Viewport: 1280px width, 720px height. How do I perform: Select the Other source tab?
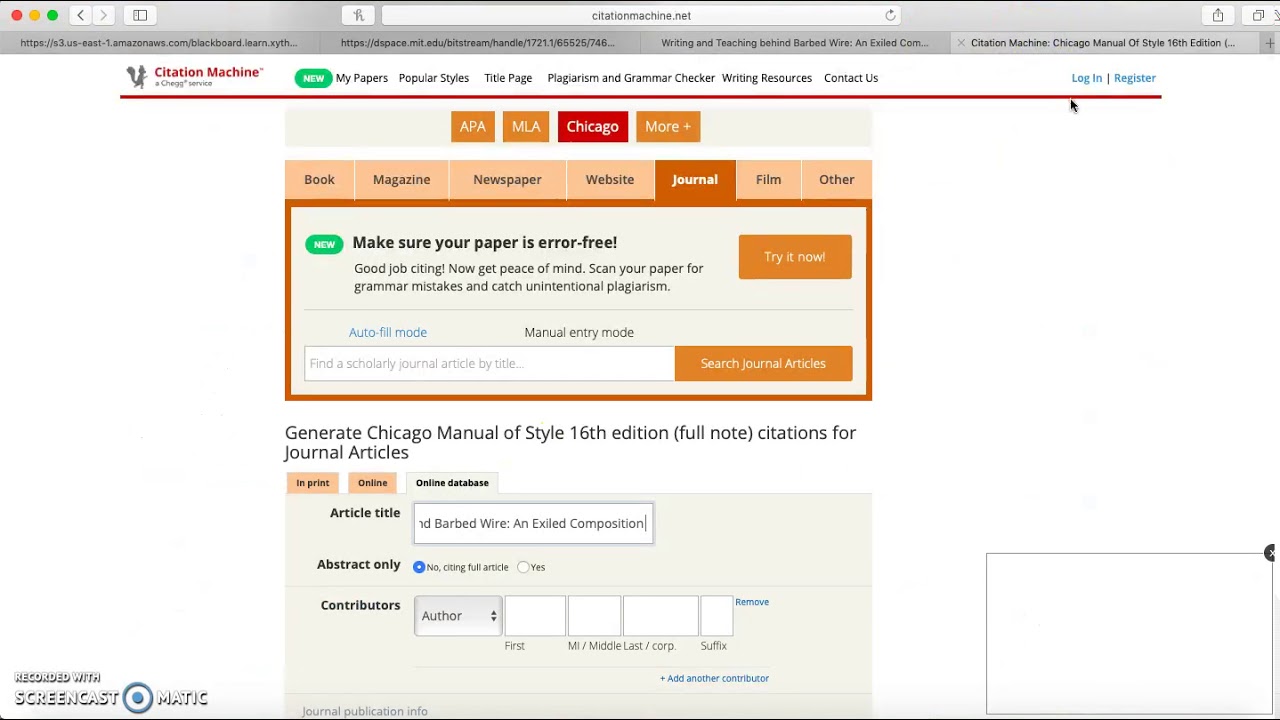(x=837, y=180)
